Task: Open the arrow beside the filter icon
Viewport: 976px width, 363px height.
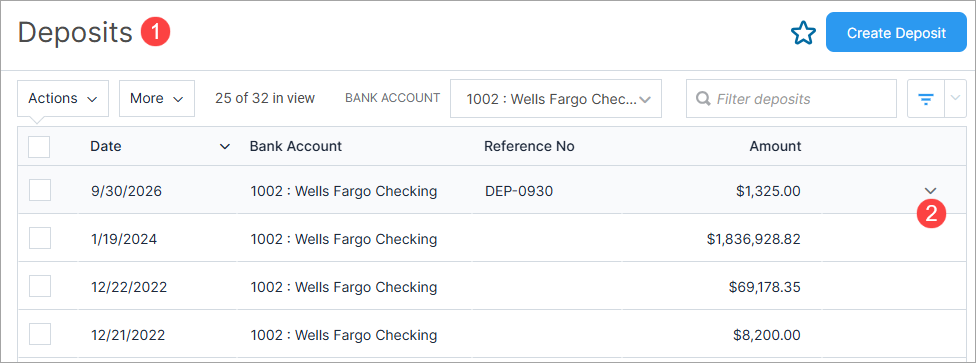Action: pos(955,98)
